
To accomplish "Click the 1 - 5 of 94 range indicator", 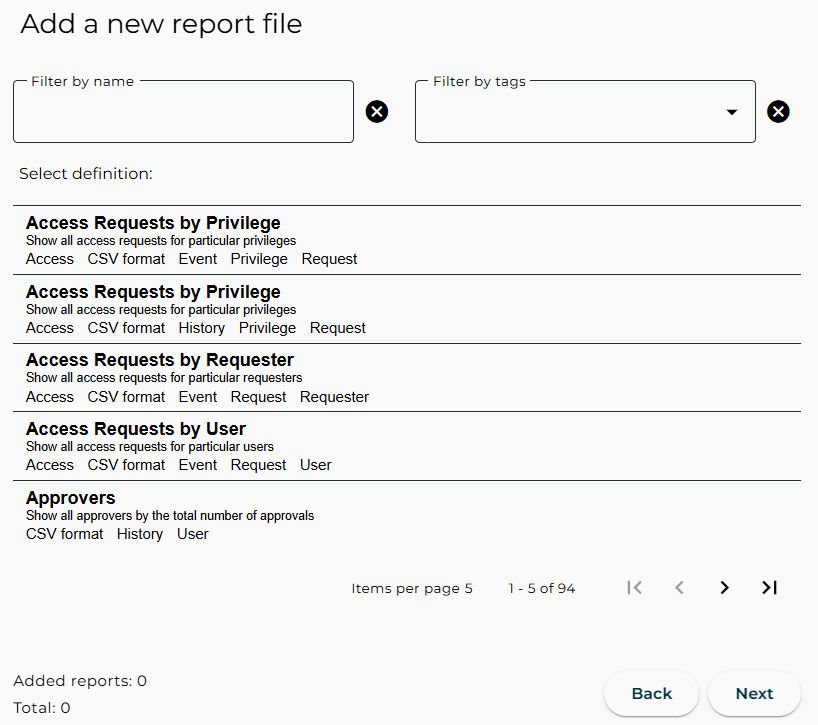I will [542, 588].
